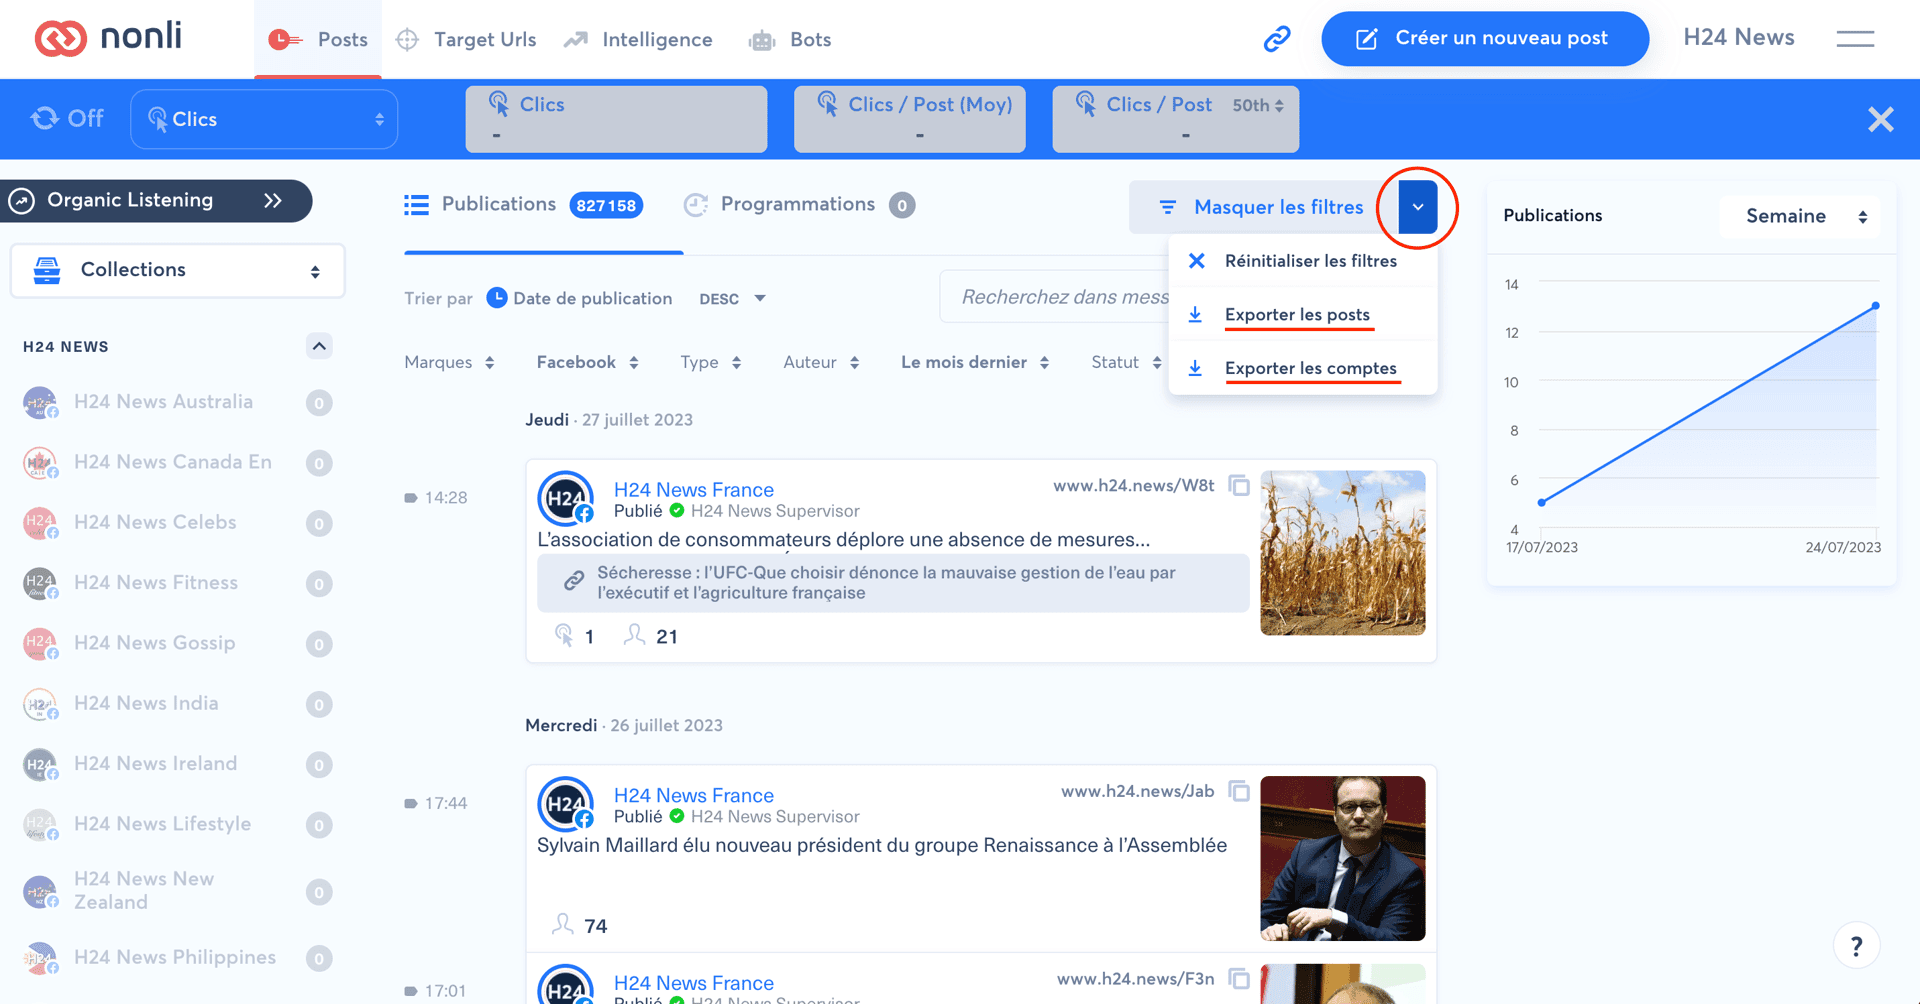Open the Facebook network filter
The height and width of the screenshot is (1004, 1920).
click(x=588, y=362)
